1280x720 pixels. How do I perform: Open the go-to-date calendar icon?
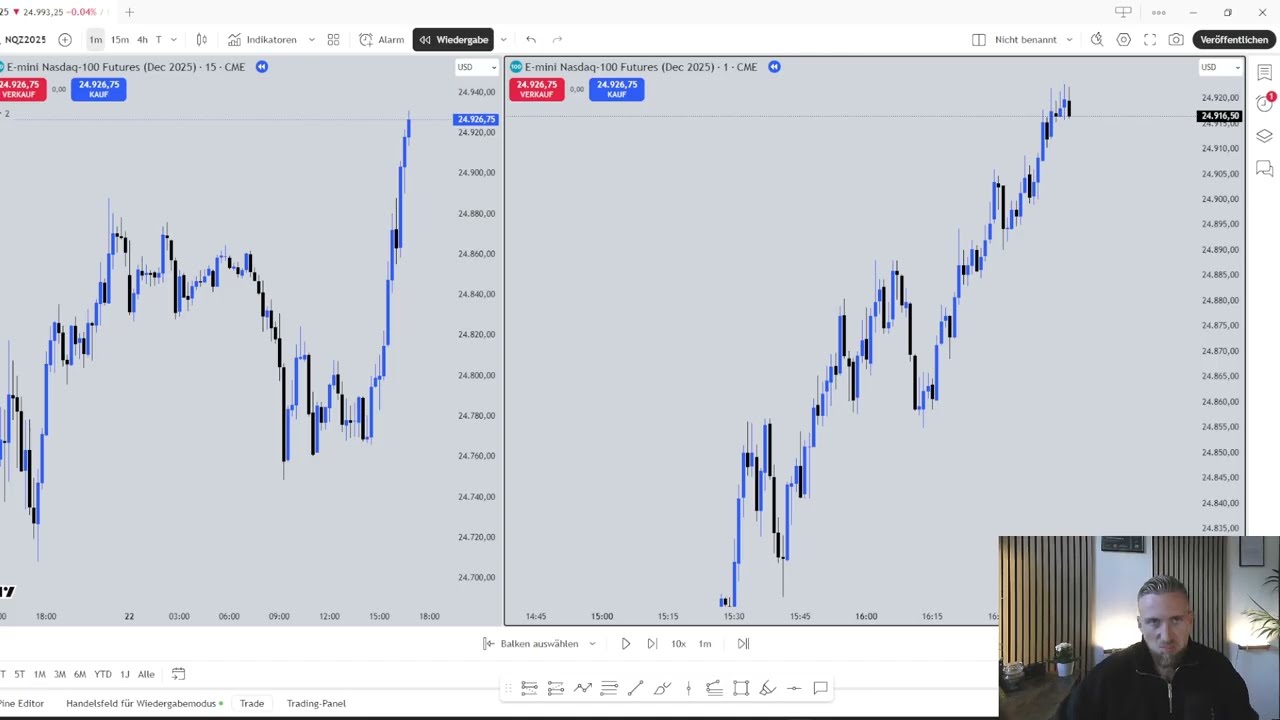pyautogui.click(x=178, y=674)
